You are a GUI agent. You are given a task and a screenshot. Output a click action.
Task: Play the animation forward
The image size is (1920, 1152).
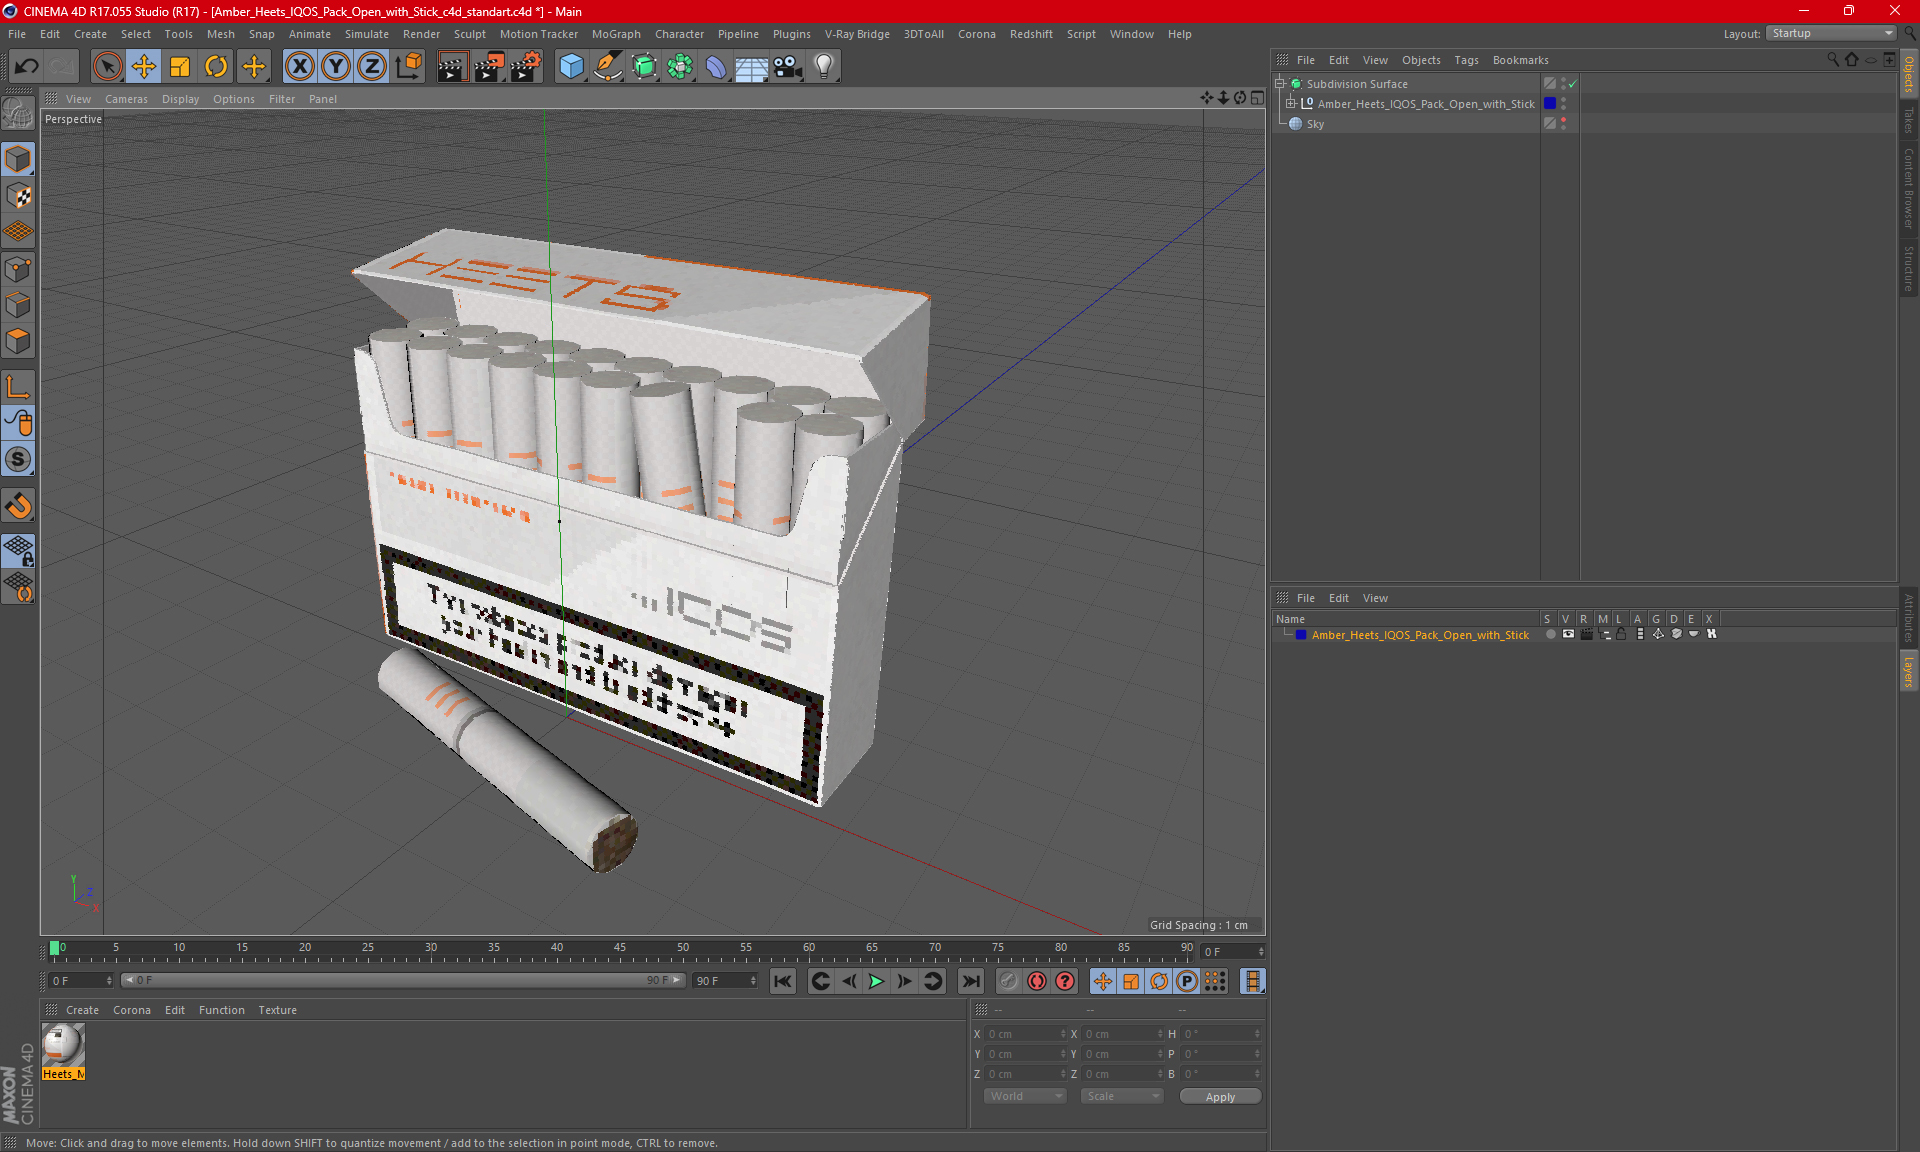tap(876, 981)
